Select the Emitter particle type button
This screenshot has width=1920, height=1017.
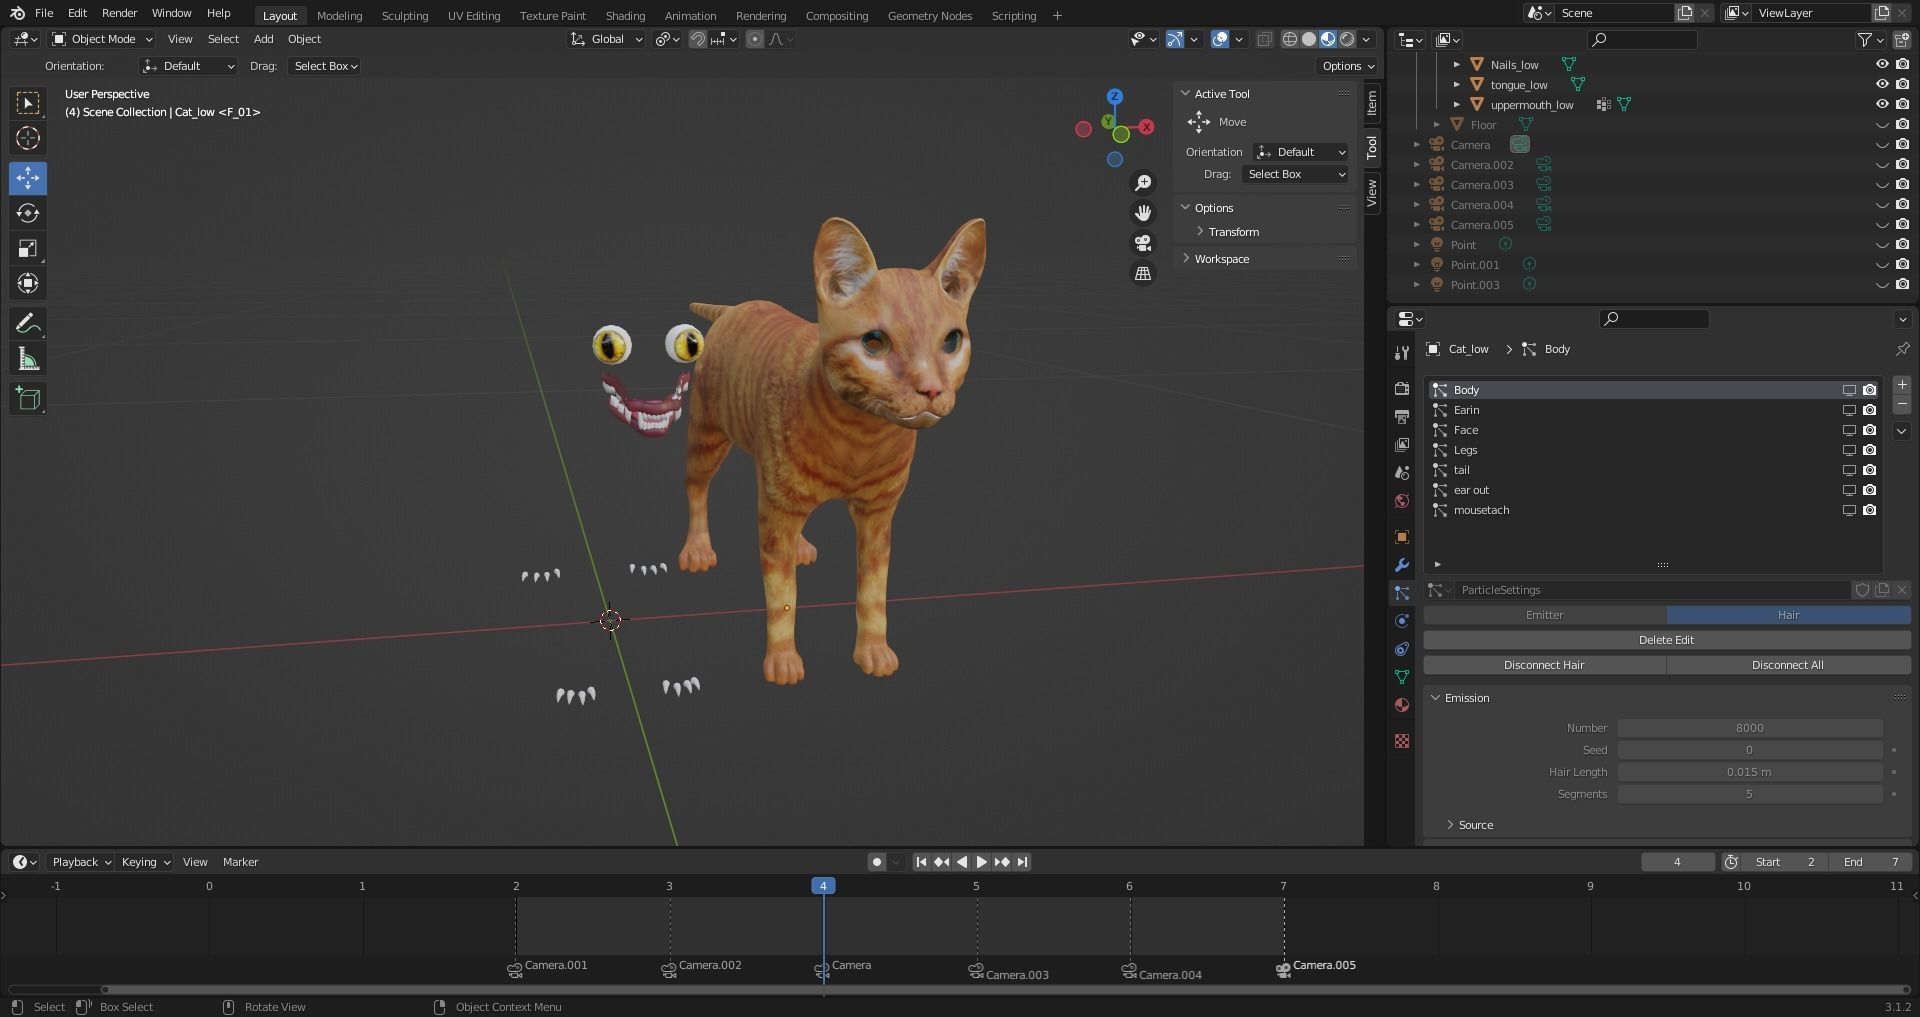point(1544,615)
